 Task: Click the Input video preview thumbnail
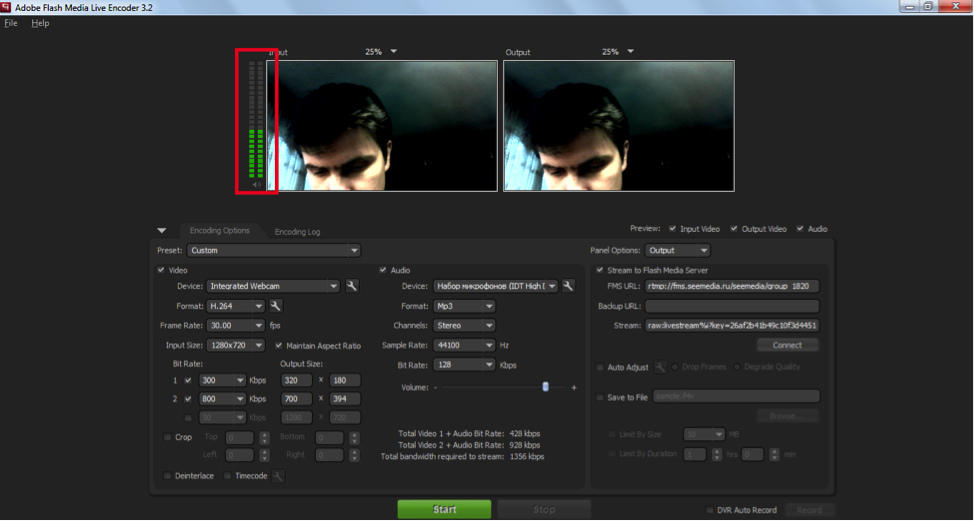[382, 125]
